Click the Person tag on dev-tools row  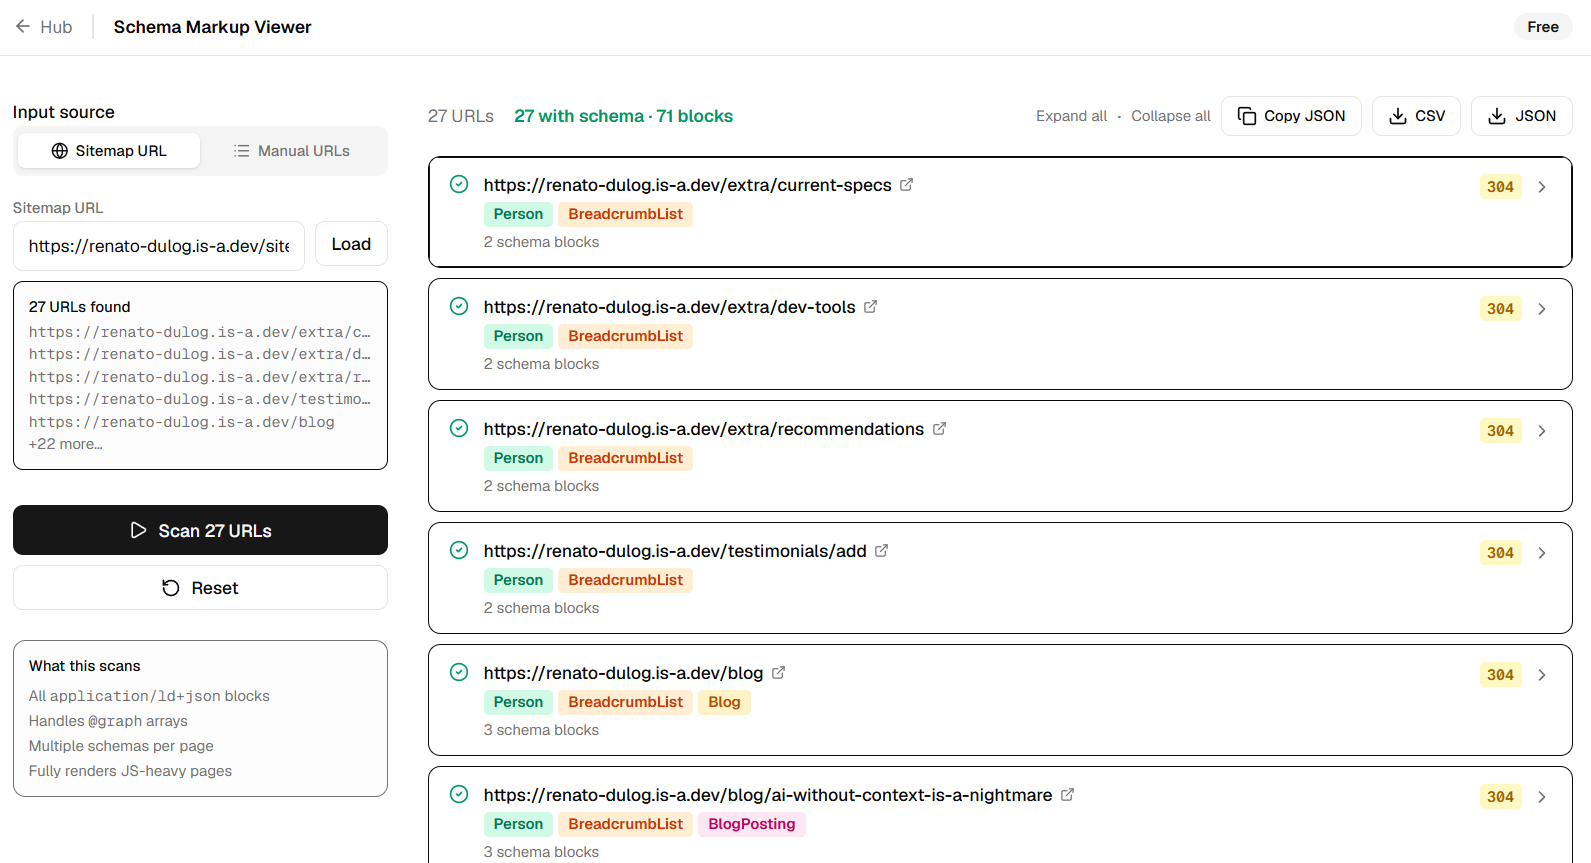(x=518, y=336)
